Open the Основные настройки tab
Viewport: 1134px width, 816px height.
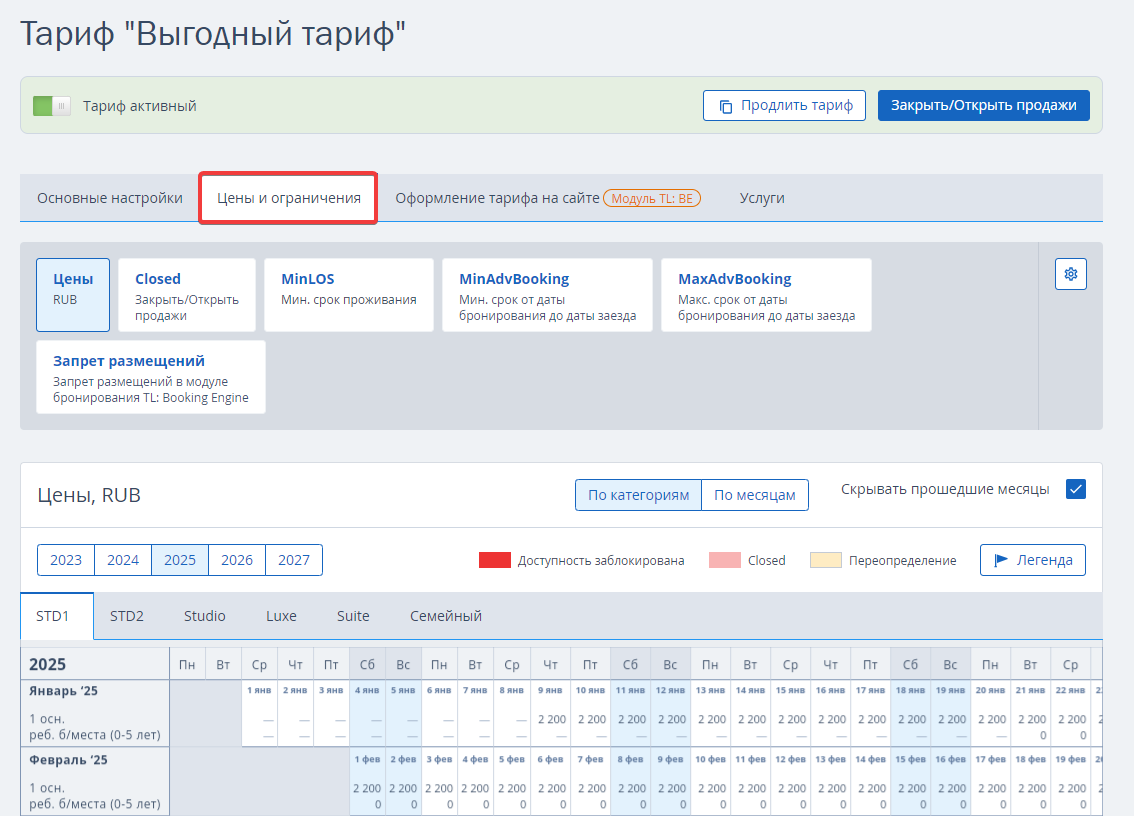pyautogui.click(x=110, y=198)
